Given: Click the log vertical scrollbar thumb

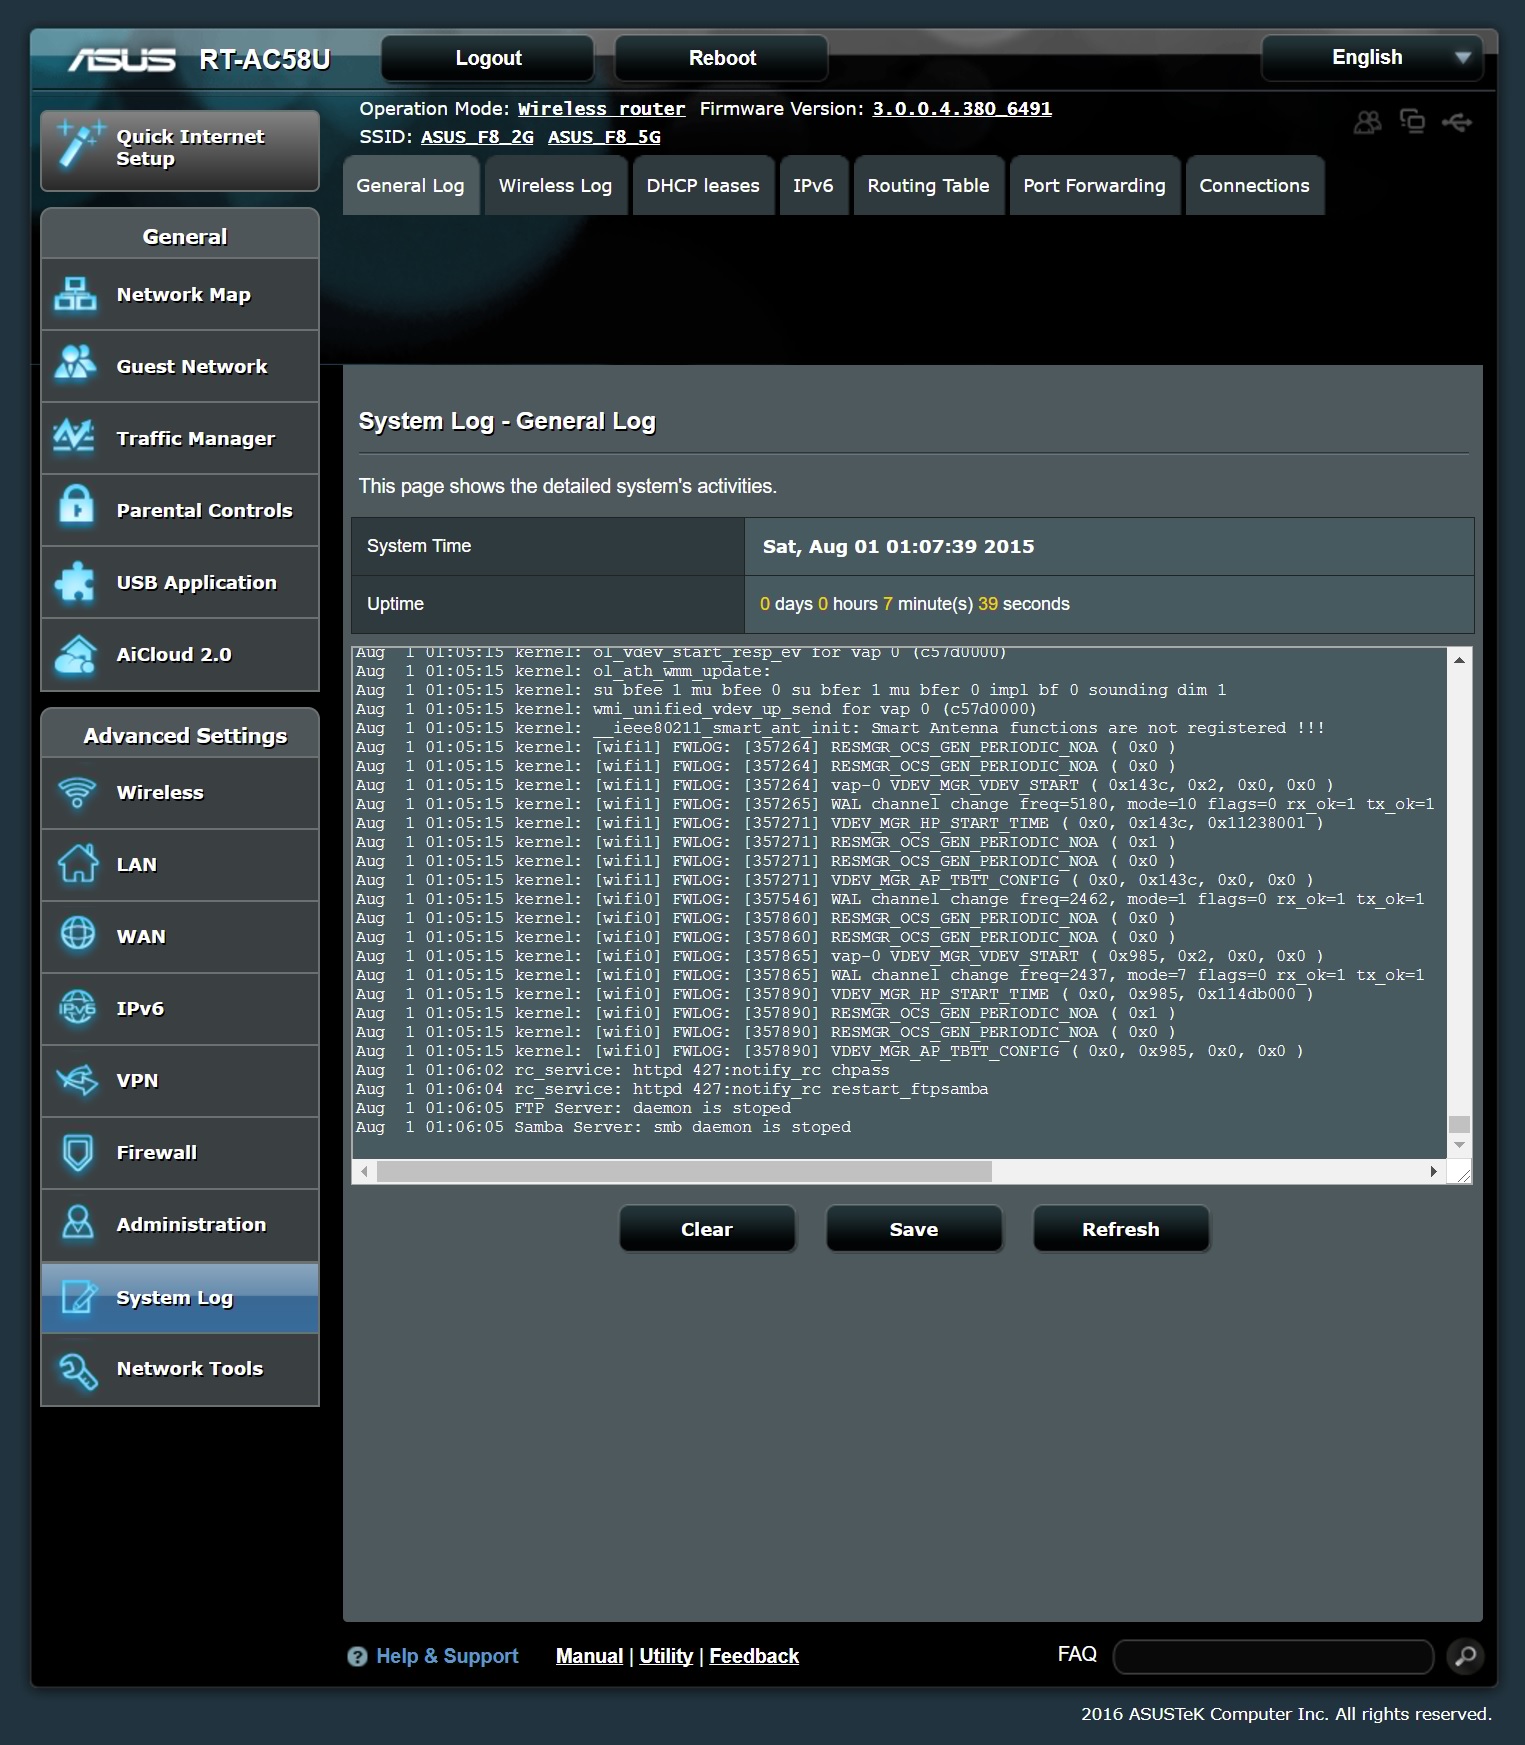Looking at the screenshot, I should point(1459,1124).
